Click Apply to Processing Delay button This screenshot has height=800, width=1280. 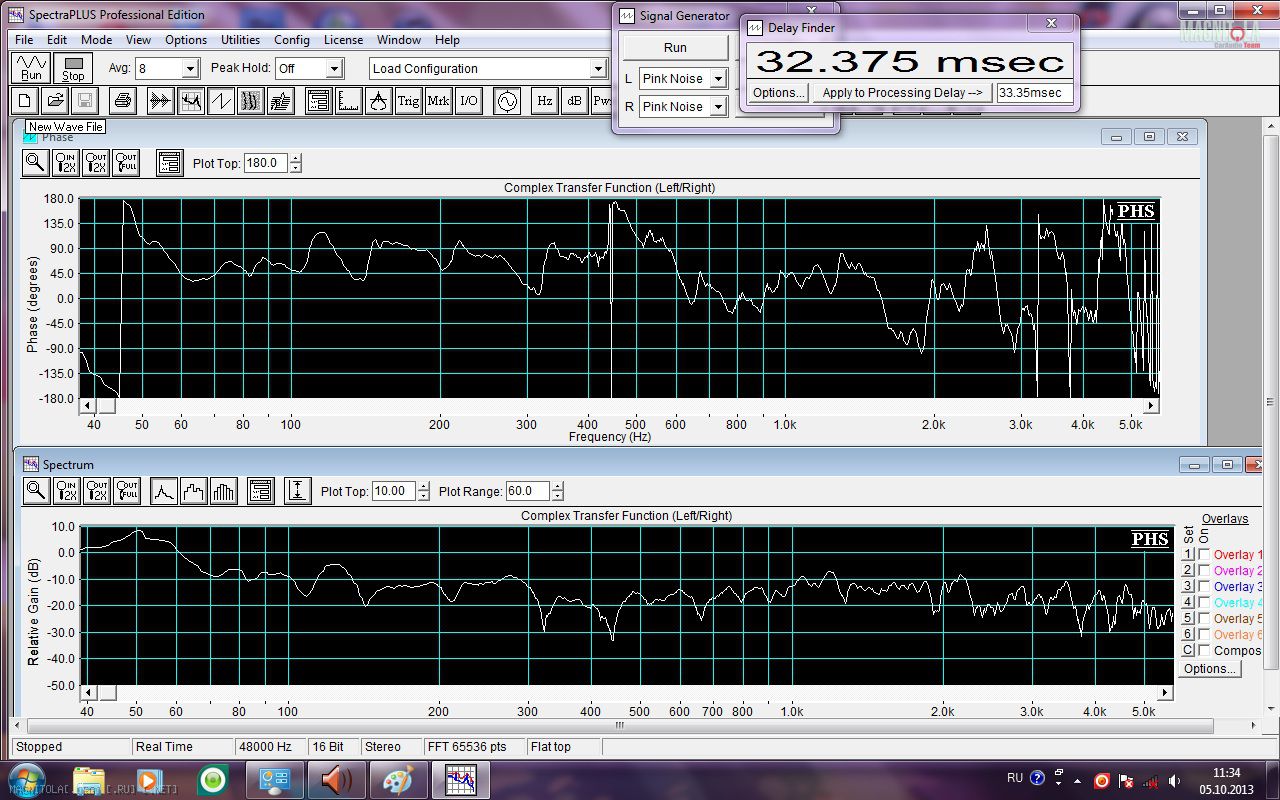click(x=901, y=93)
